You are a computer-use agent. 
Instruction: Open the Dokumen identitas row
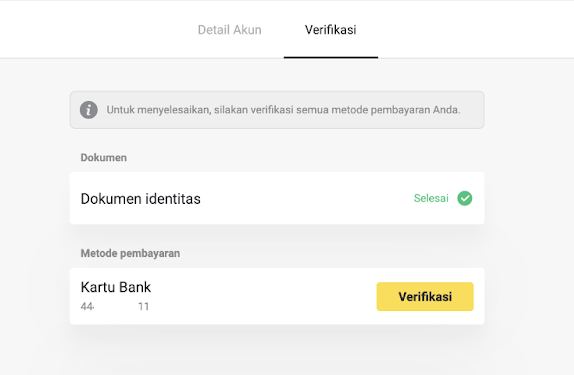[277, 198]
